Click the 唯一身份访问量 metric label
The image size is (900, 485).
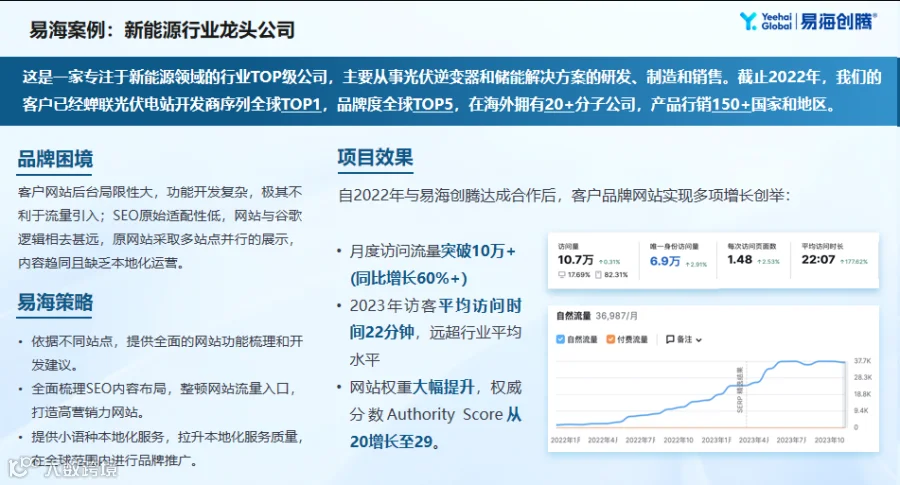[674, 246]
